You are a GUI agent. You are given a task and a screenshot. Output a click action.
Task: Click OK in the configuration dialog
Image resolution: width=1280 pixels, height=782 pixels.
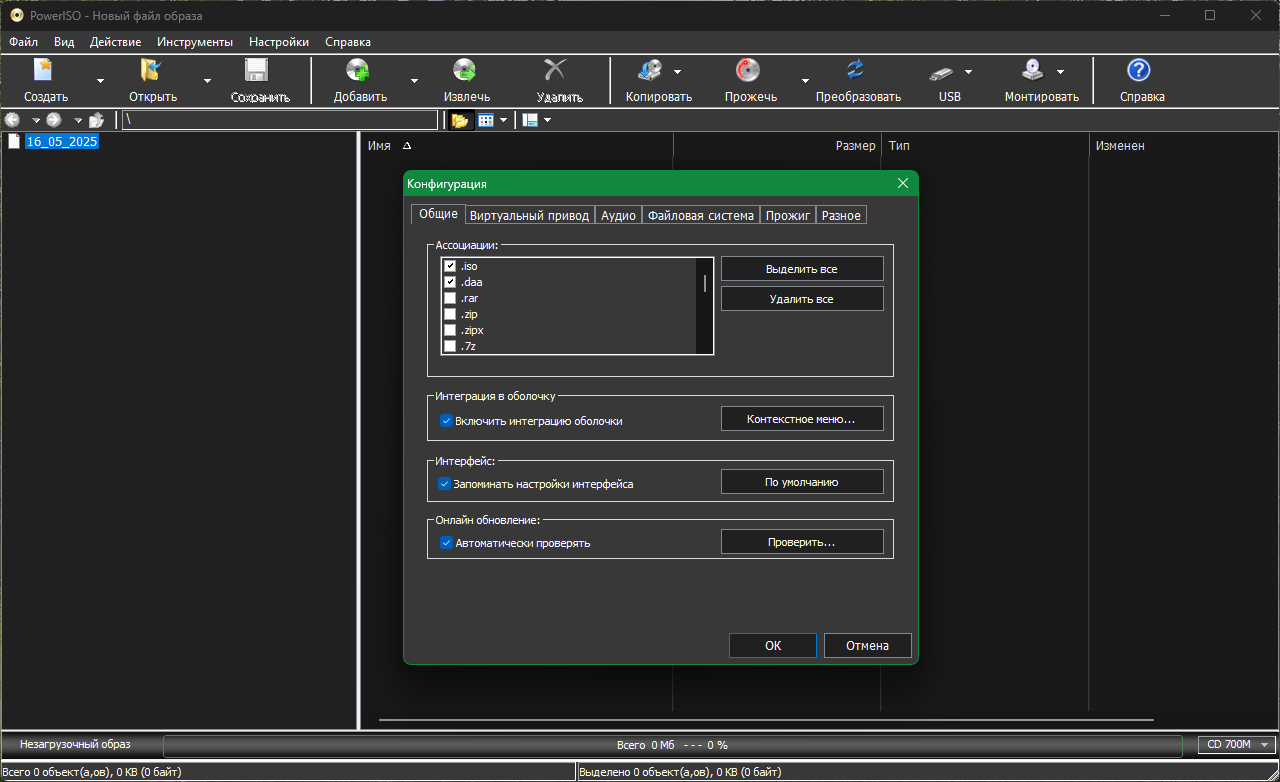[772, 646]
